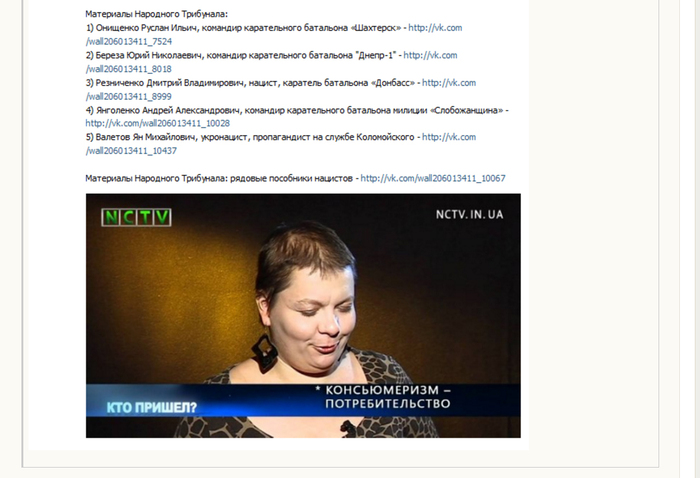Viewport: 700px width, 478px height.
Task: Open link vk.com/wall206013411_10028
Action: coord(158,123)
